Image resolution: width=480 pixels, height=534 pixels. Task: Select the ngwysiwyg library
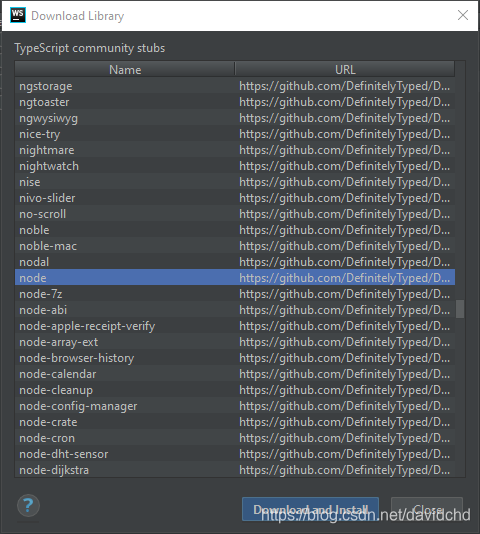click(x=235, y=118)
